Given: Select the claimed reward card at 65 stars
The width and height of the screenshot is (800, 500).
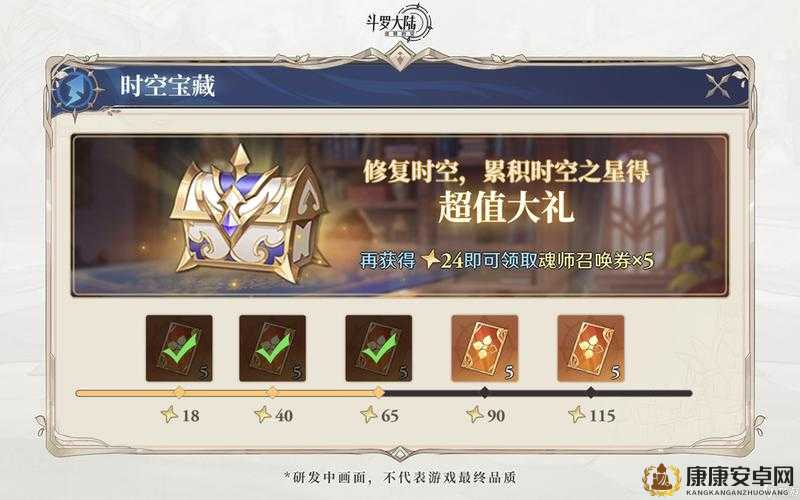Looking at the screenshot, I should point(379,348).
